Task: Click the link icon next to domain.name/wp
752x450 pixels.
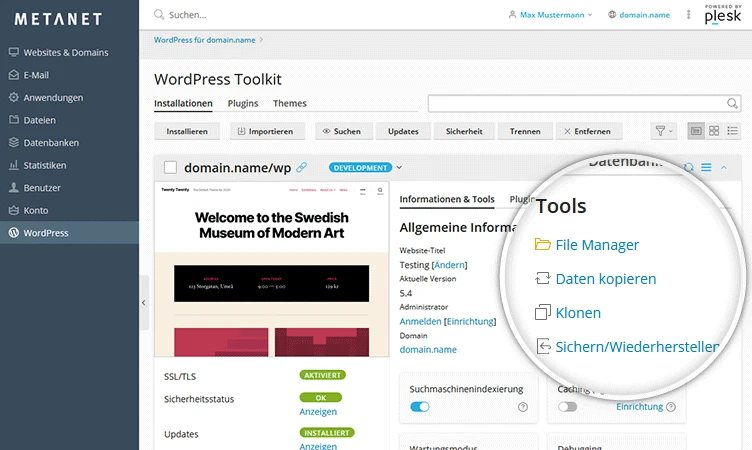Action: (x=301, y=167)
